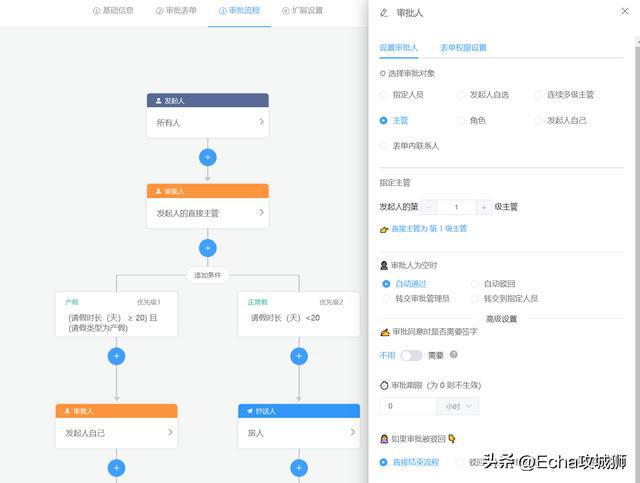Screen dimensions: 640x483
Task: Click plus button below 抄送人 旅人 node
Action: point(299,468)
